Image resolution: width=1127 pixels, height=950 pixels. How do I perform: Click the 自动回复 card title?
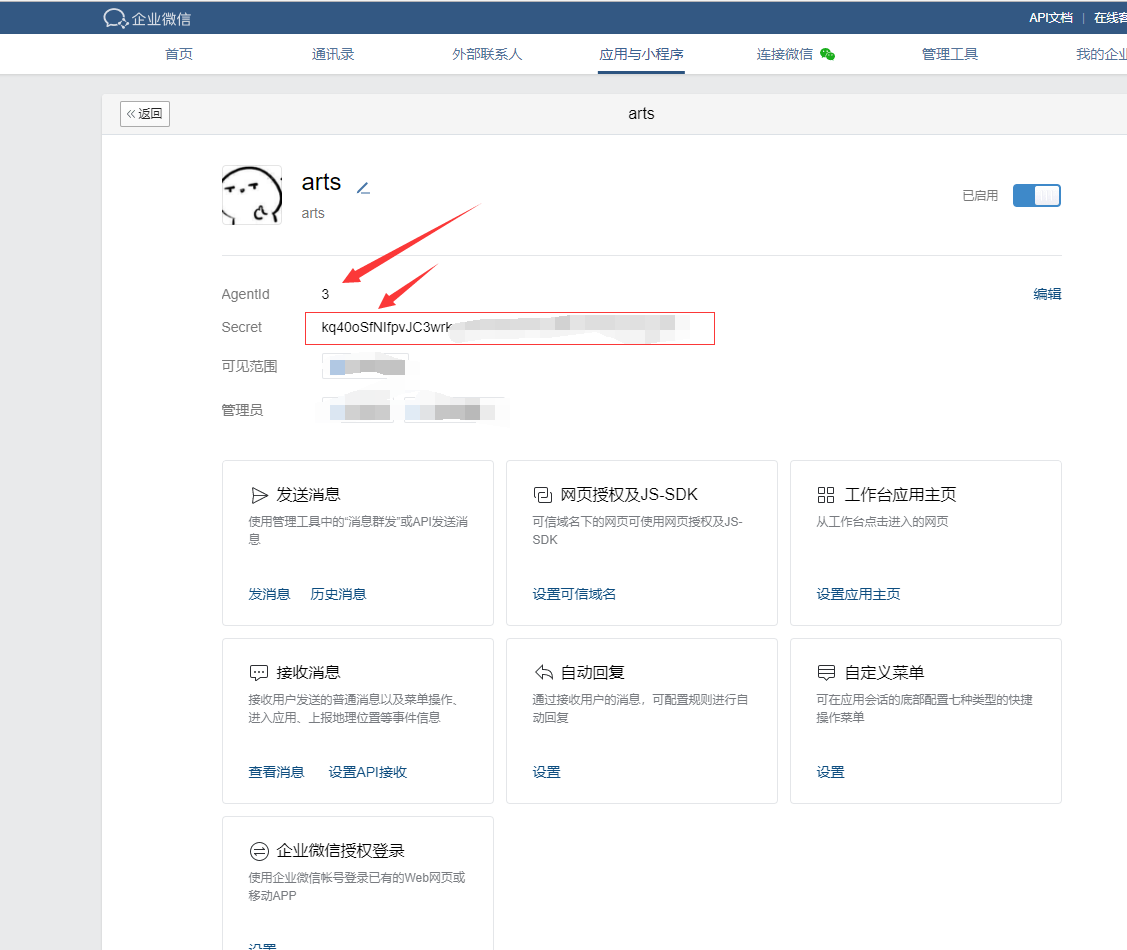[x=592, y=673]
